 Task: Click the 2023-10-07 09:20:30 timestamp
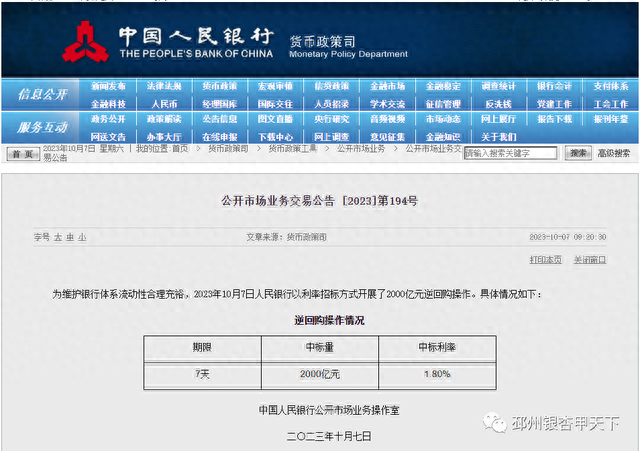(568, 237)
